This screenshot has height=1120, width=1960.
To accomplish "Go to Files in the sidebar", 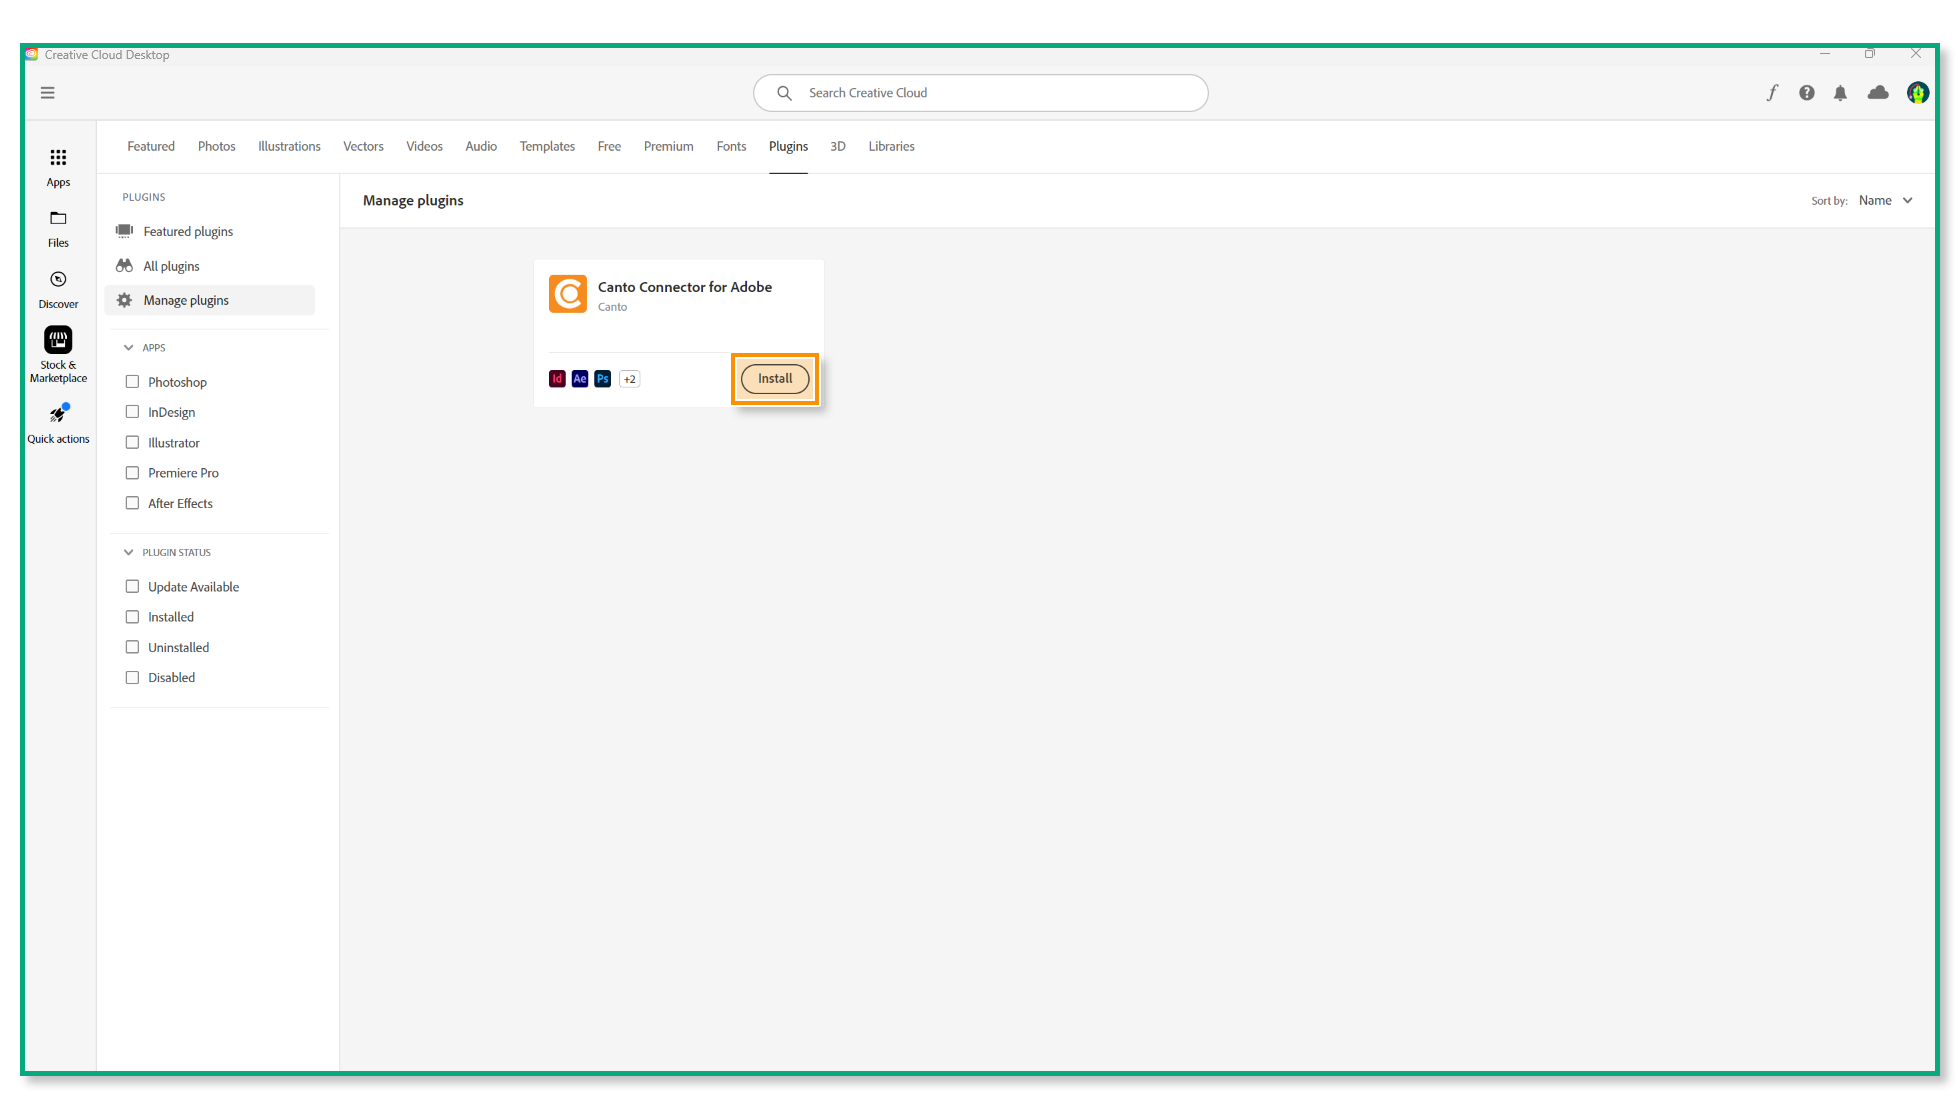I will click(58, 219).
